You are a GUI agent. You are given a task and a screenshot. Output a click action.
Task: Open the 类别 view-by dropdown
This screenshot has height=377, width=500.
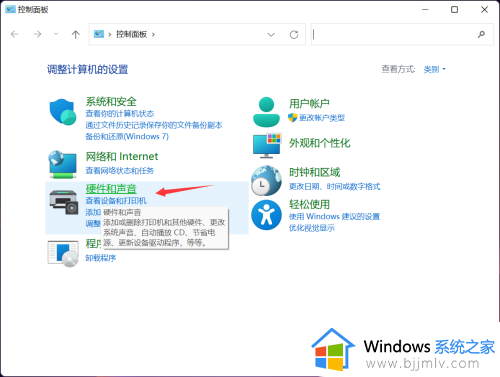[x=434, y=69]
